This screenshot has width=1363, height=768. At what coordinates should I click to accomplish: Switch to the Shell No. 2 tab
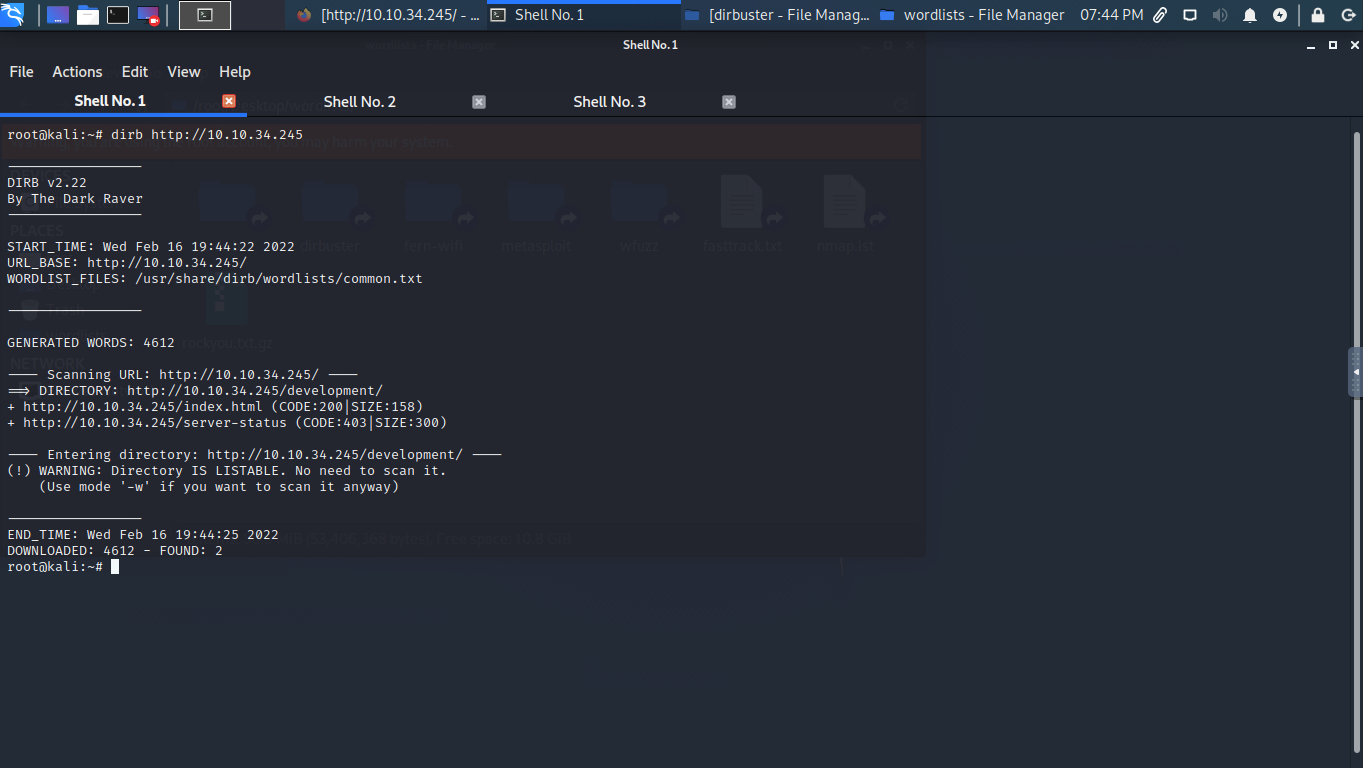click(360, 102)
